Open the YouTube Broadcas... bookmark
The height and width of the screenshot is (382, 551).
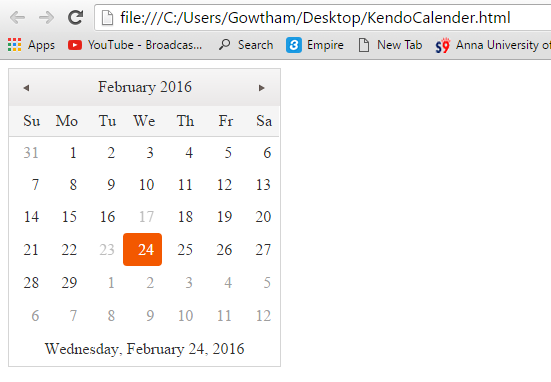click(135, 45)
